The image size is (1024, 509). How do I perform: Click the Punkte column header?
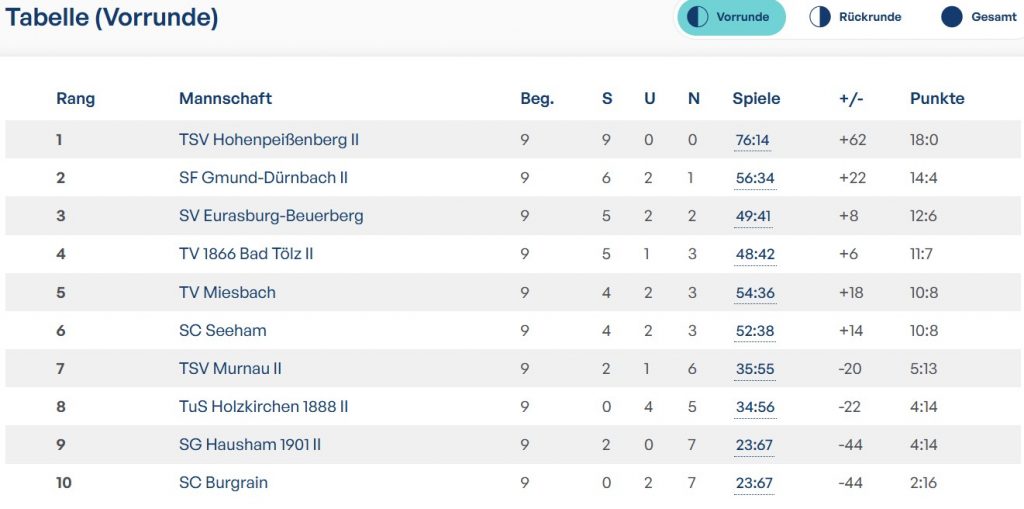pyautogui.click(x=937, y=98)
